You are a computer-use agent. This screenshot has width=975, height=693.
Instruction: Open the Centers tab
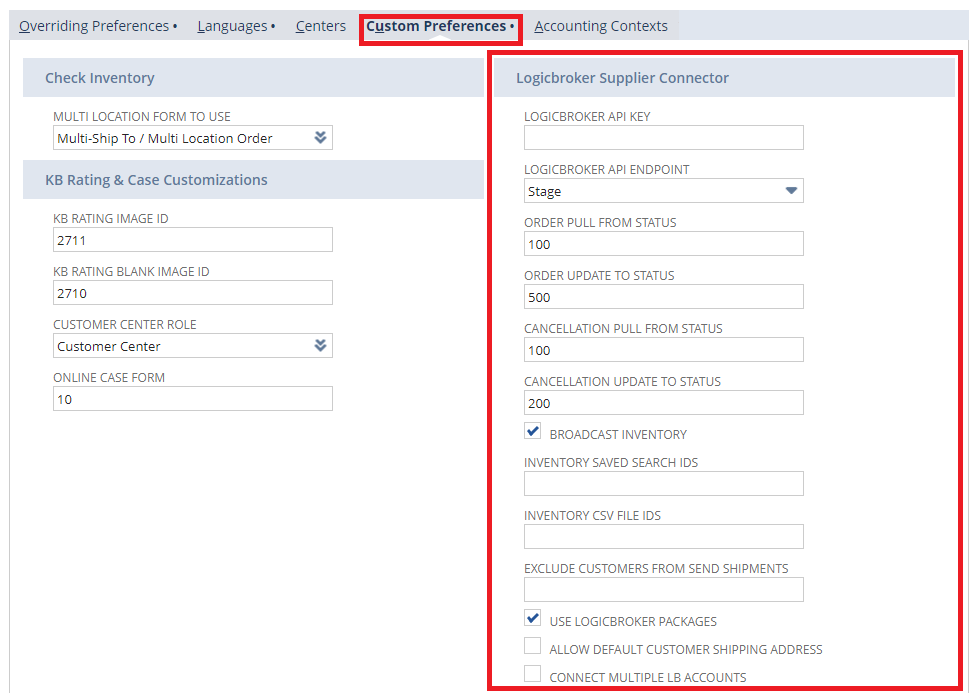pos(320,26)
